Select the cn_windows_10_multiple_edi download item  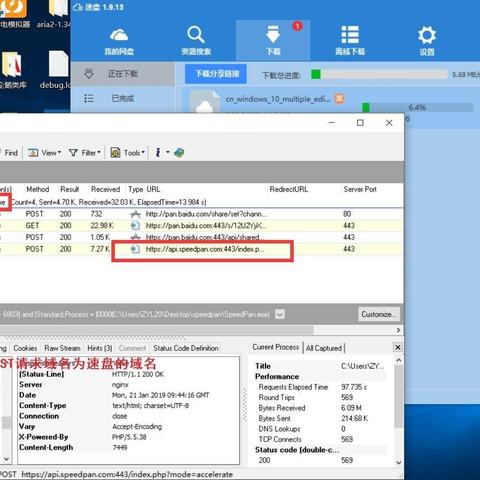tap(278, 99)
